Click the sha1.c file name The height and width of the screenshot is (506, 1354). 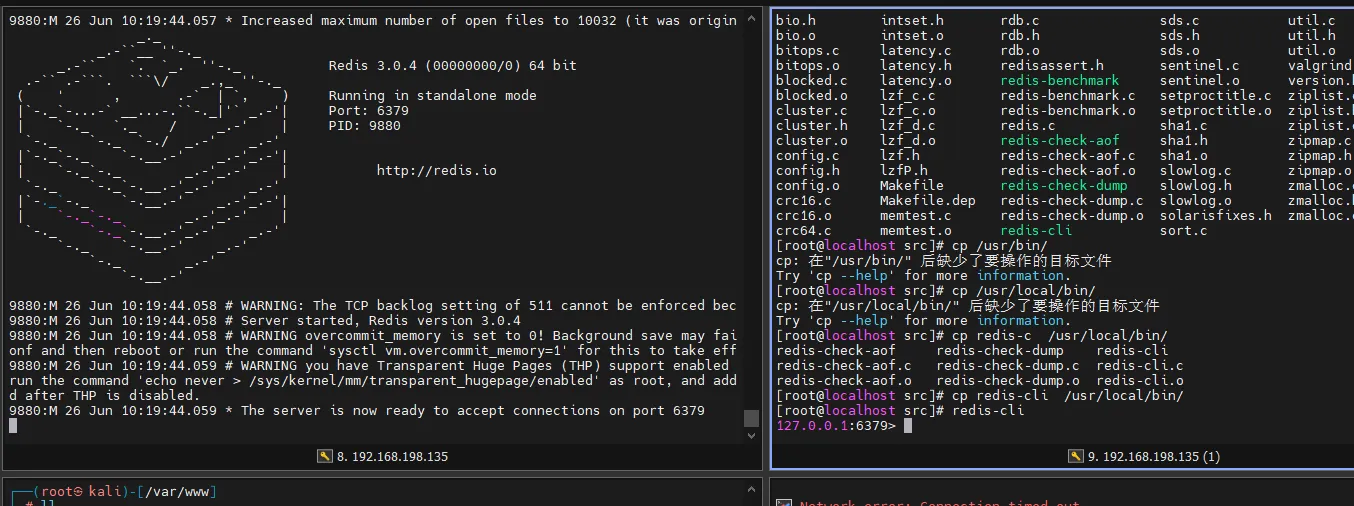click(x=1184, y=126)
